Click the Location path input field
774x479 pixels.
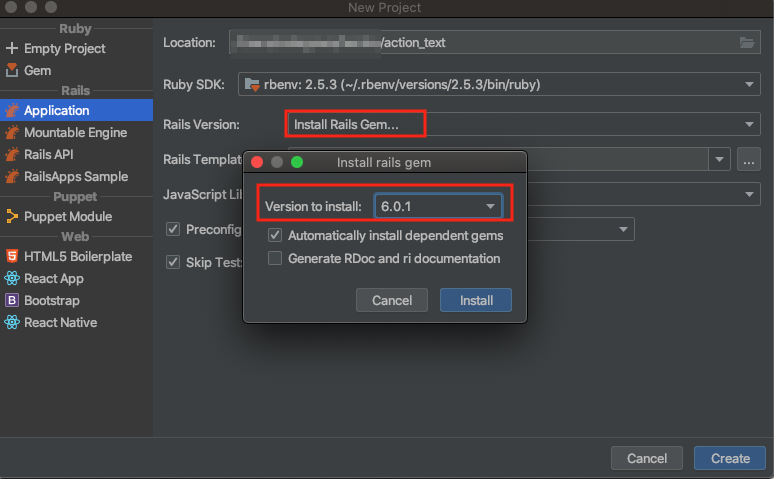495,42
